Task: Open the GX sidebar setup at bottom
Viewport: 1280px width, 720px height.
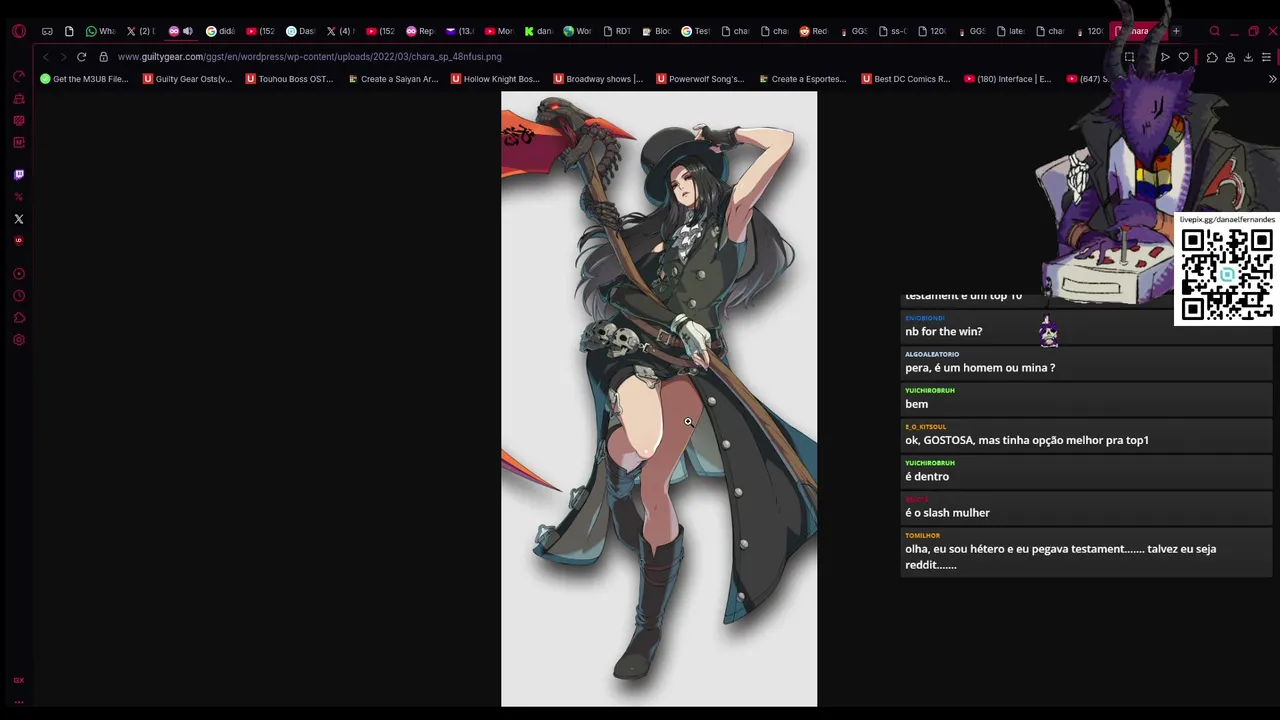Action: [x=19, y=680]
